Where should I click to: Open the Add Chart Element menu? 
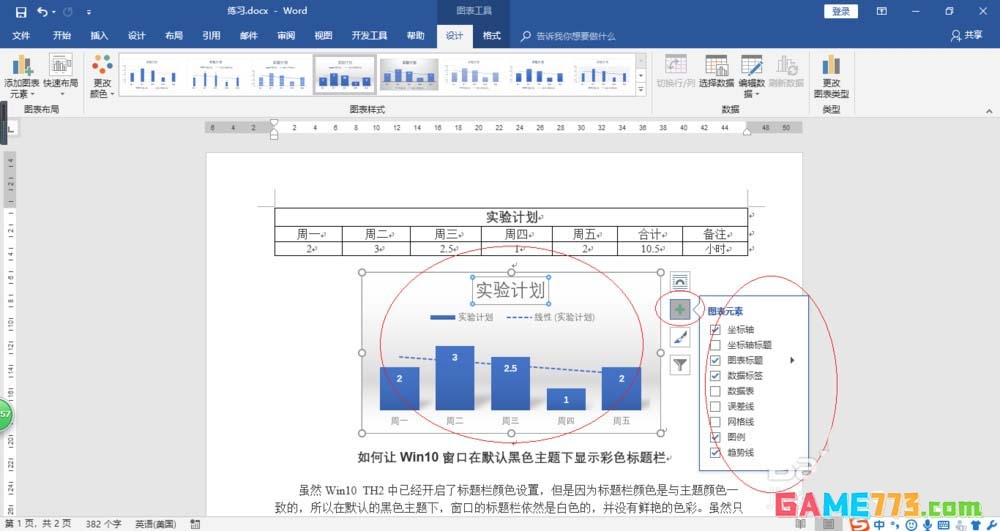tap(22, 76)
